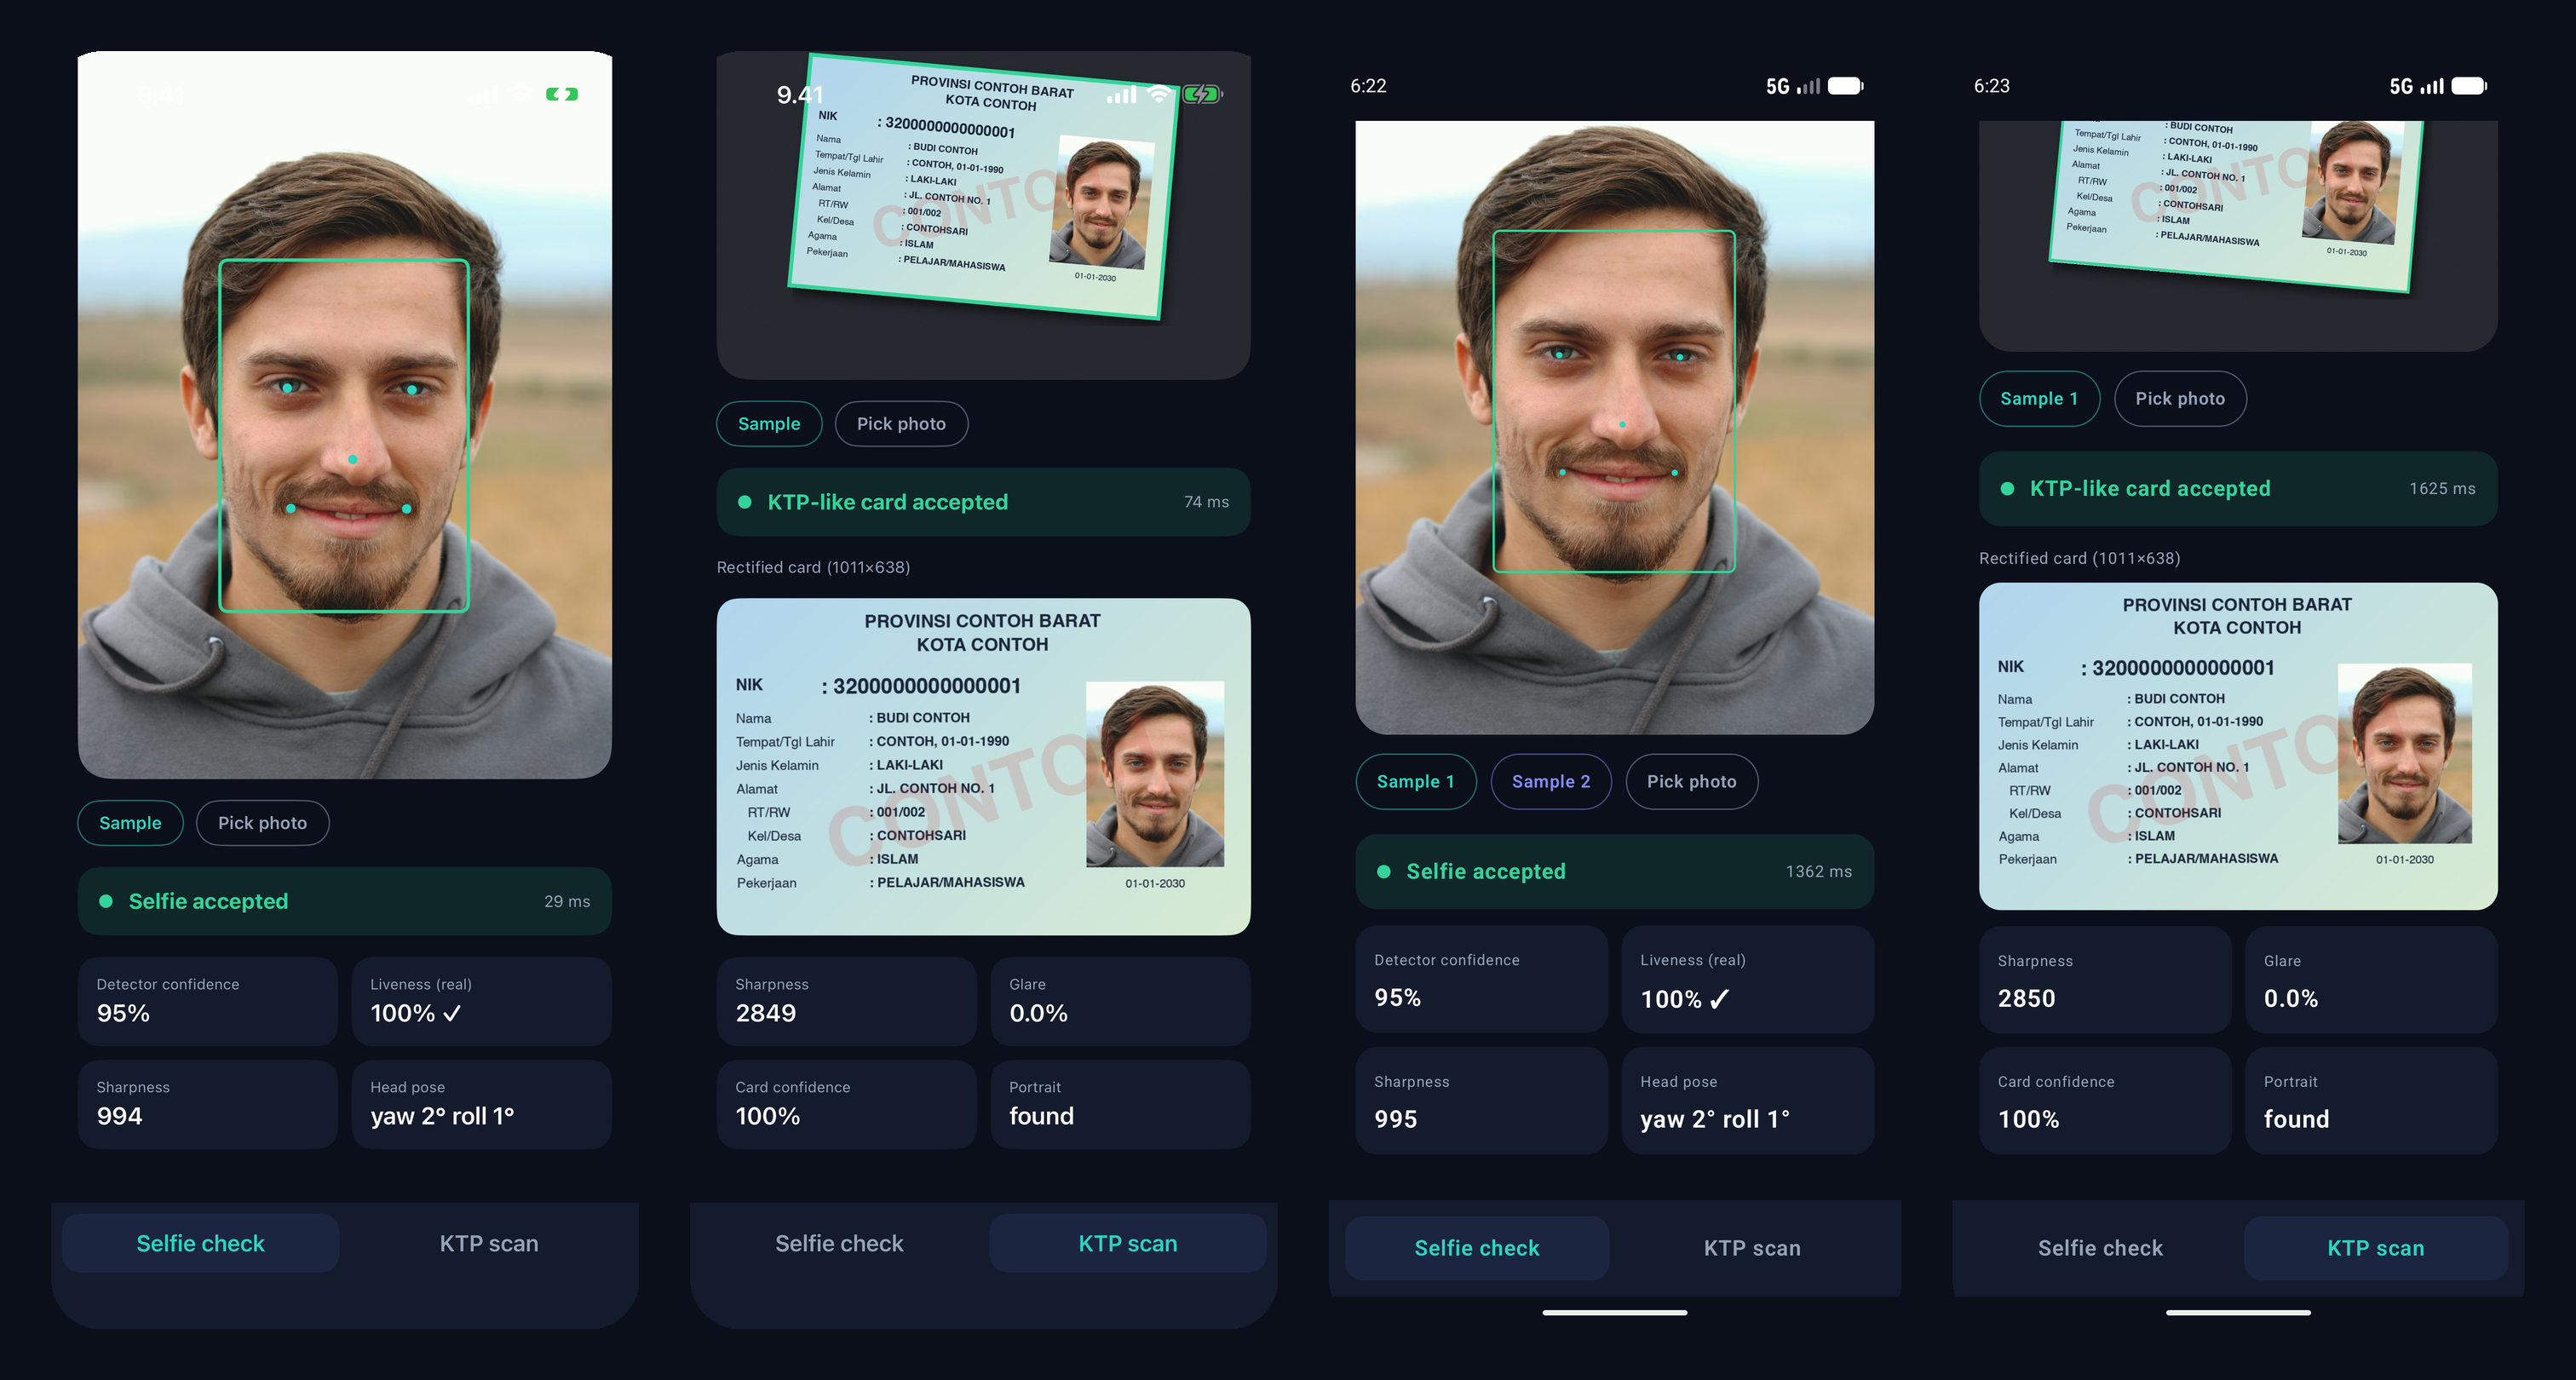Click the 'Selfie accepted' banner showing 29 ms
2576x1380 pixels.
click(x=345, y=901)
